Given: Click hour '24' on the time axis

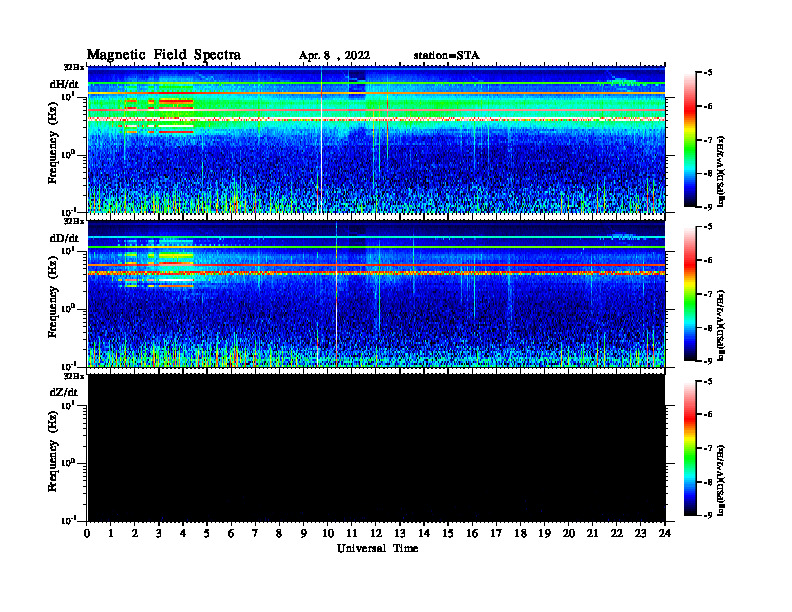Looking at the screenshot, I should 665,534.
